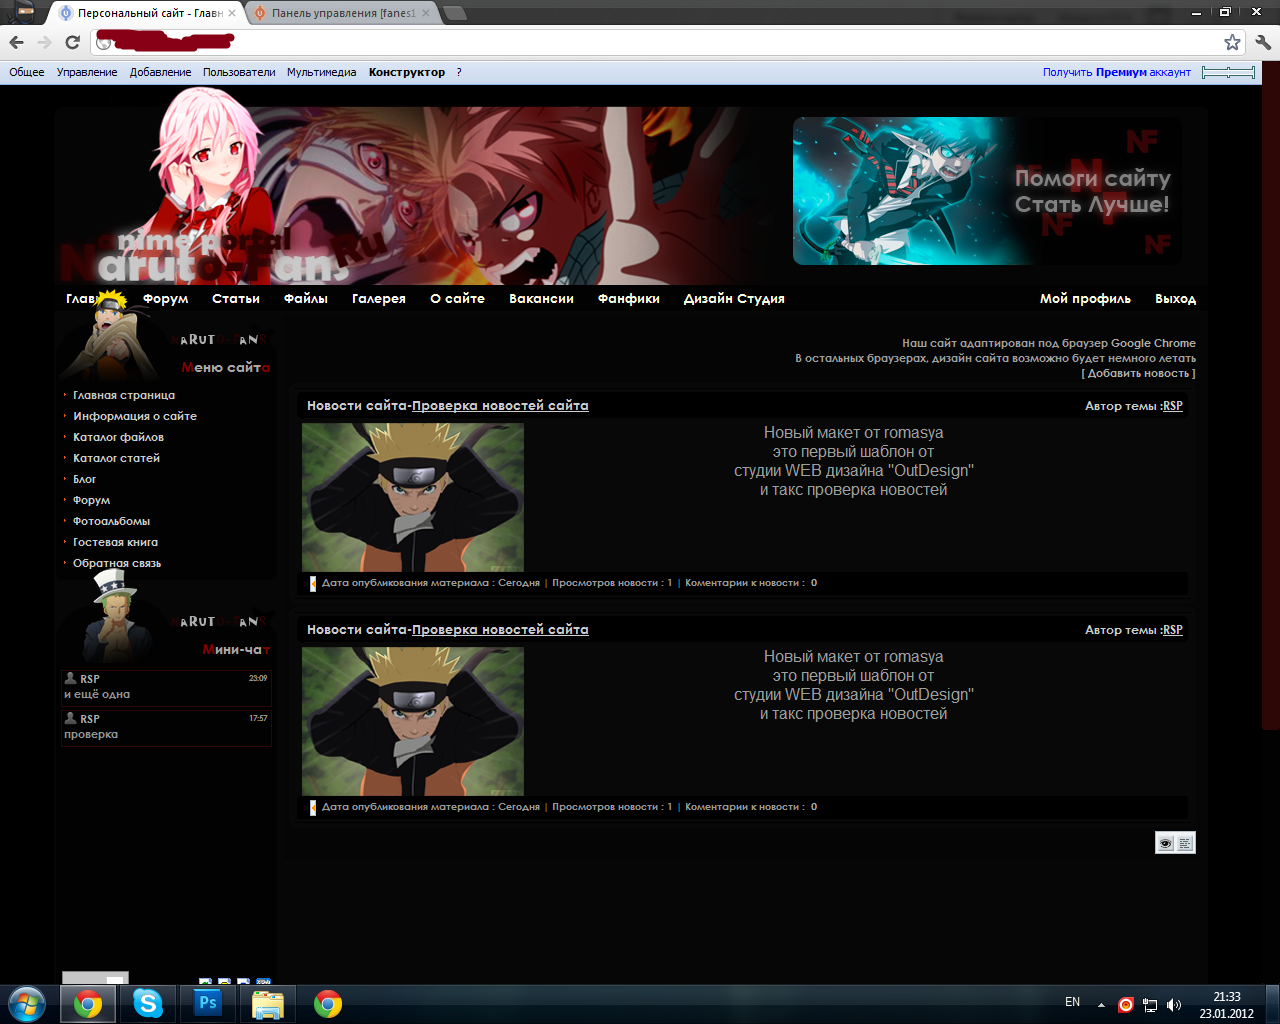Click RSP on the 'проверка' chat message
Image resolution: width=1280 pixels, height=1024 pixels.
click(90, 719)
